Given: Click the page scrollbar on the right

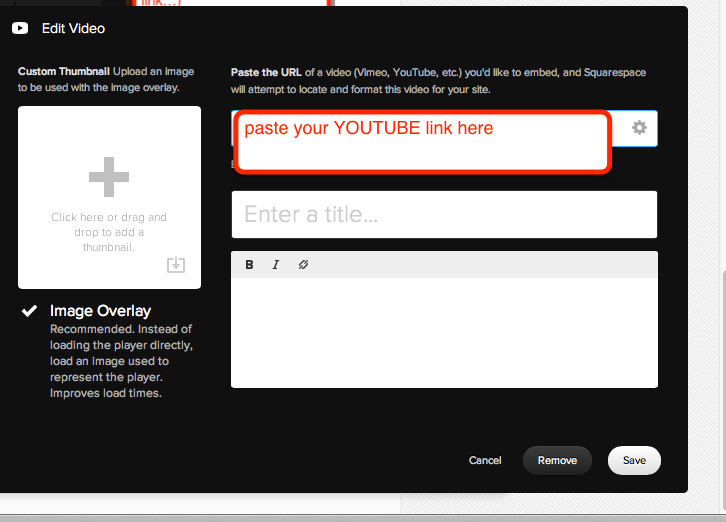Looking at the screenshot, I should (723, 389).
